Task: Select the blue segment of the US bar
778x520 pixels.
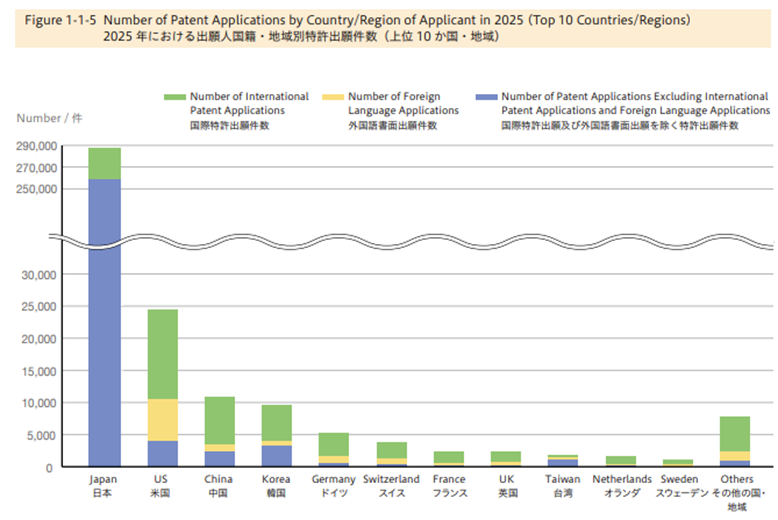Action: point(162,453)
